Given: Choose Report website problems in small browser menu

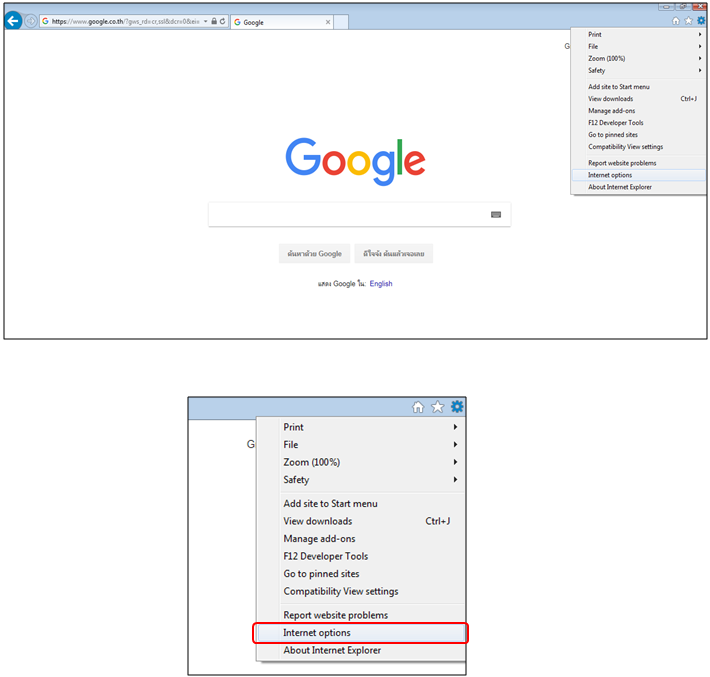Looking at the screenshot, I should (x=638, y=163).
